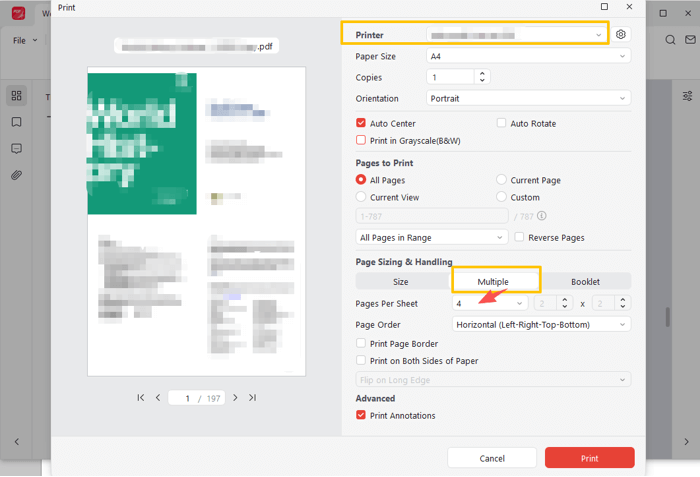
Task: Open Paper Size dropdown showing A4
Action: pos(529,56)
